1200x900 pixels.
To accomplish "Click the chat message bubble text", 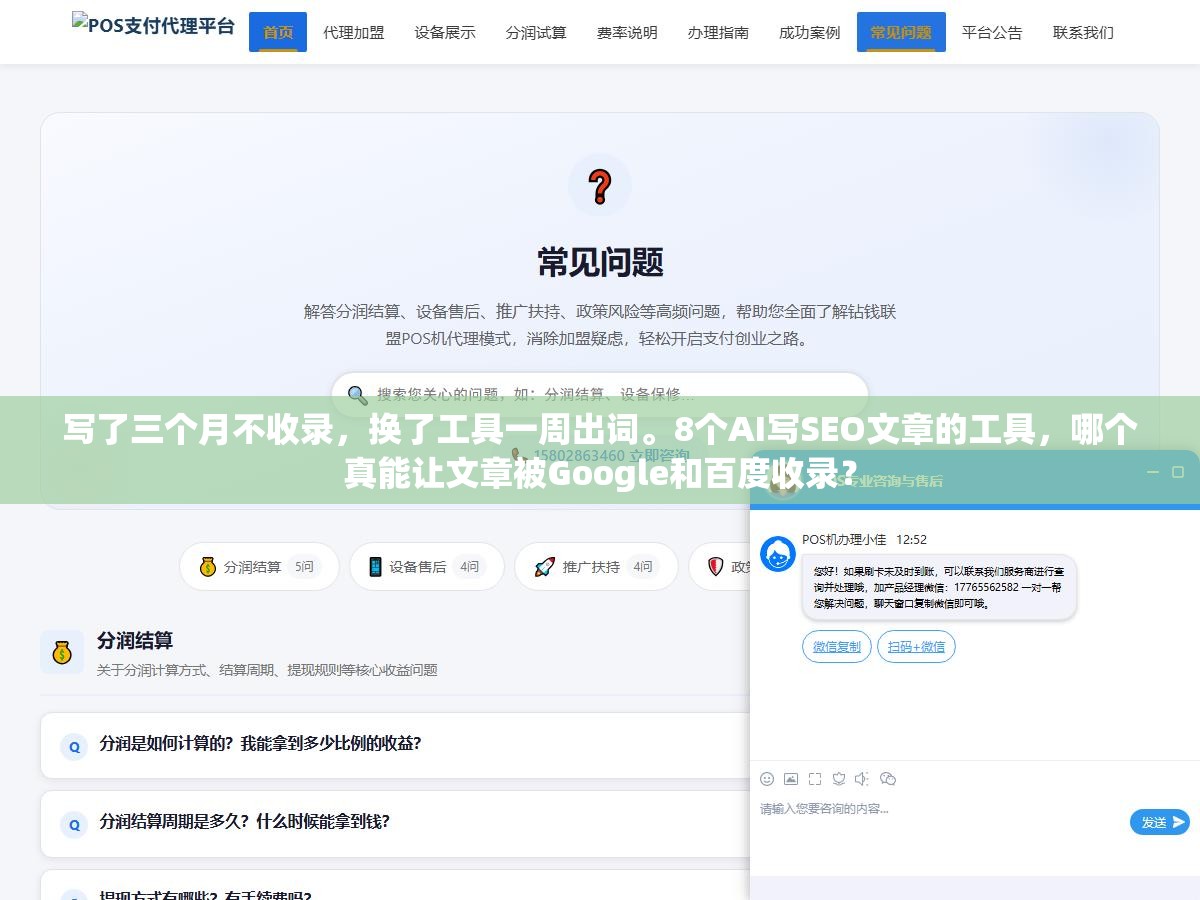I will point(939,588).
